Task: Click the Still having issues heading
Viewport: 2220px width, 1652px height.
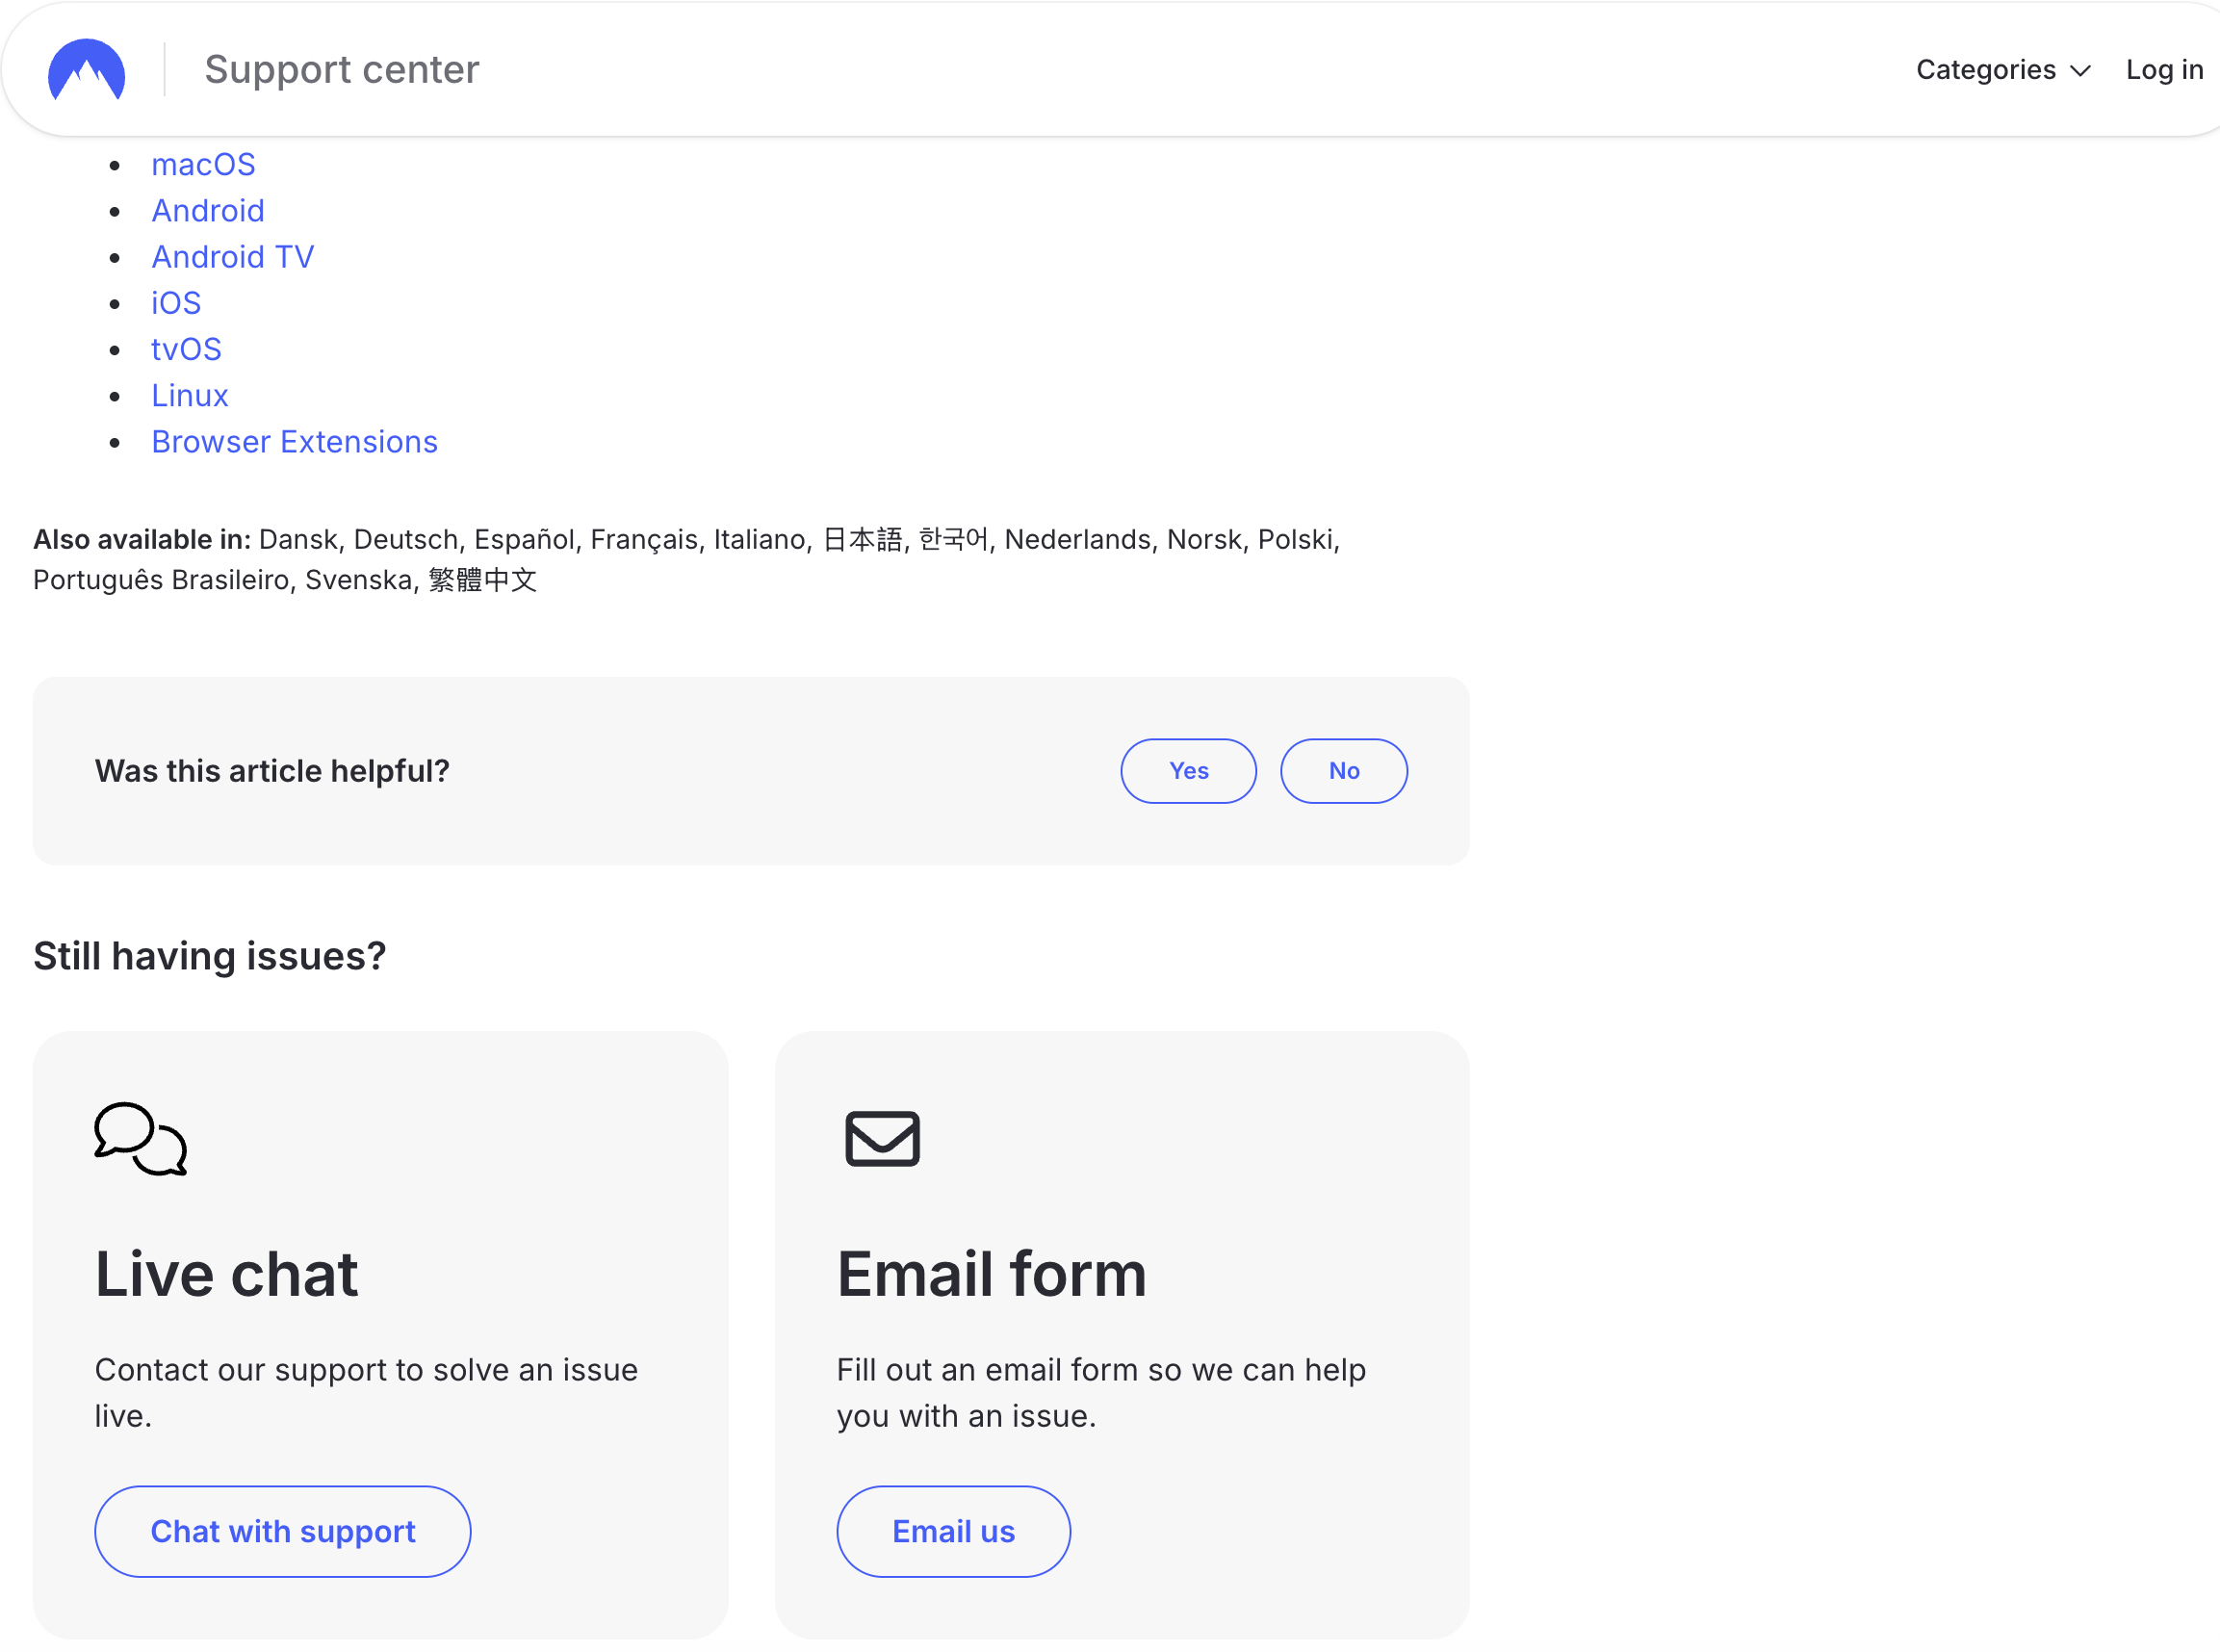Action: pyautogui.click(x=209, y=956)
